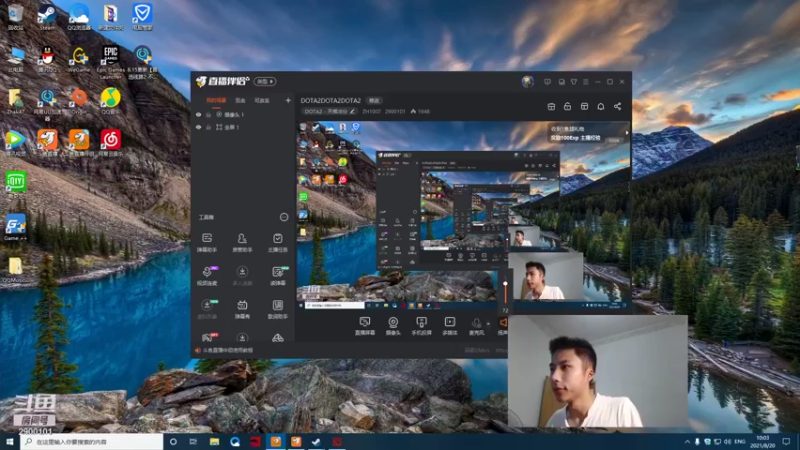Click the share icon in top right toolbar
This screenshot has width=800, height=450.
[617, 106]
